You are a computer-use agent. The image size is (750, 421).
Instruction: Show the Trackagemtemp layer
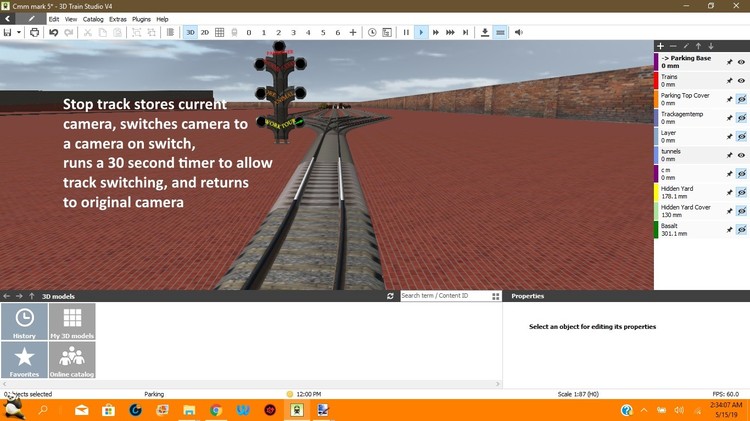[741, 118]
